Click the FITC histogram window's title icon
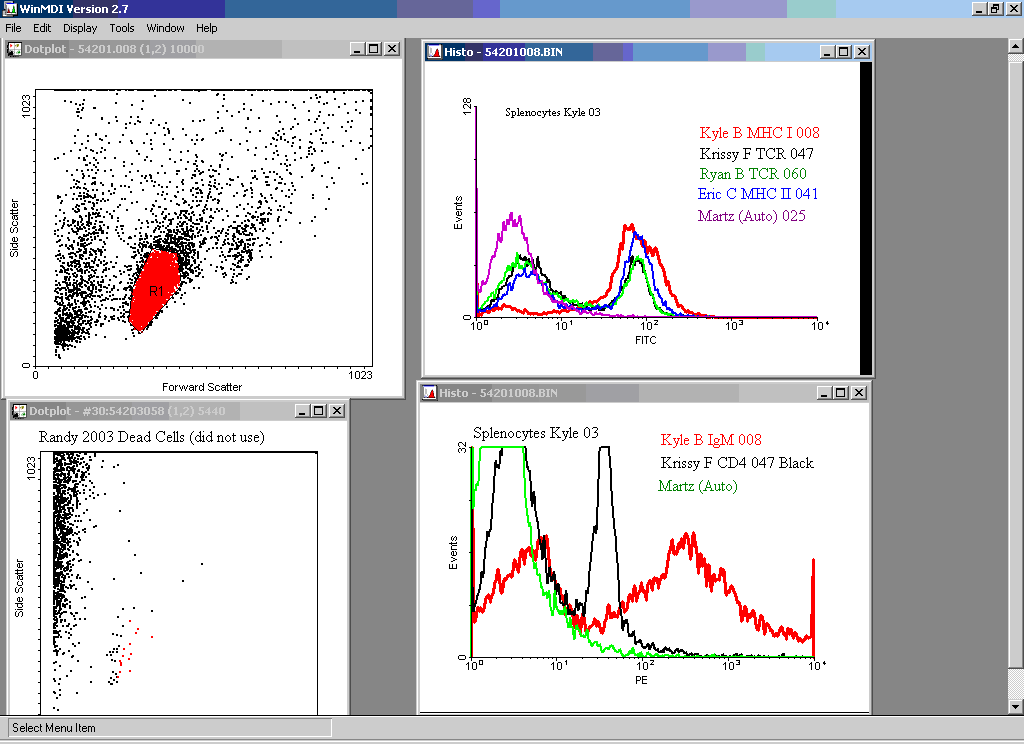 434,52
